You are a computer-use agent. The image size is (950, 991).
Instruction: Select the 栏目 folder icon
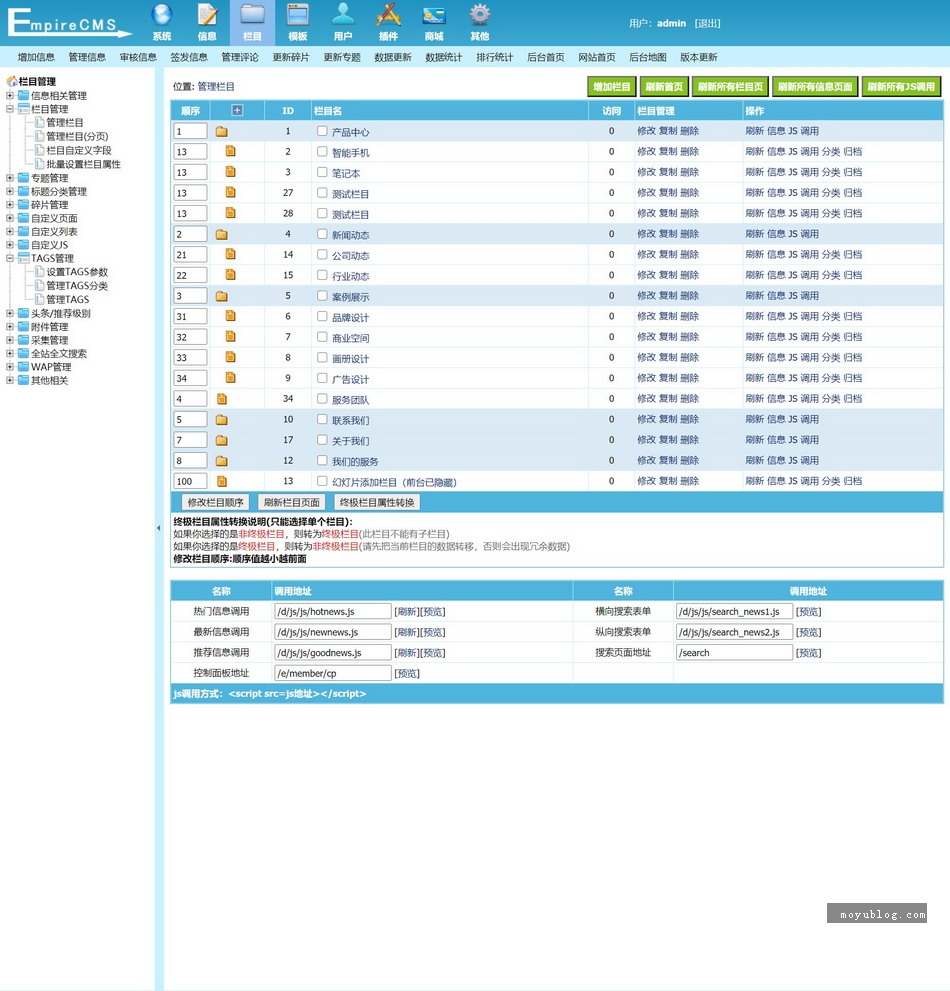(x=252, y=15)
